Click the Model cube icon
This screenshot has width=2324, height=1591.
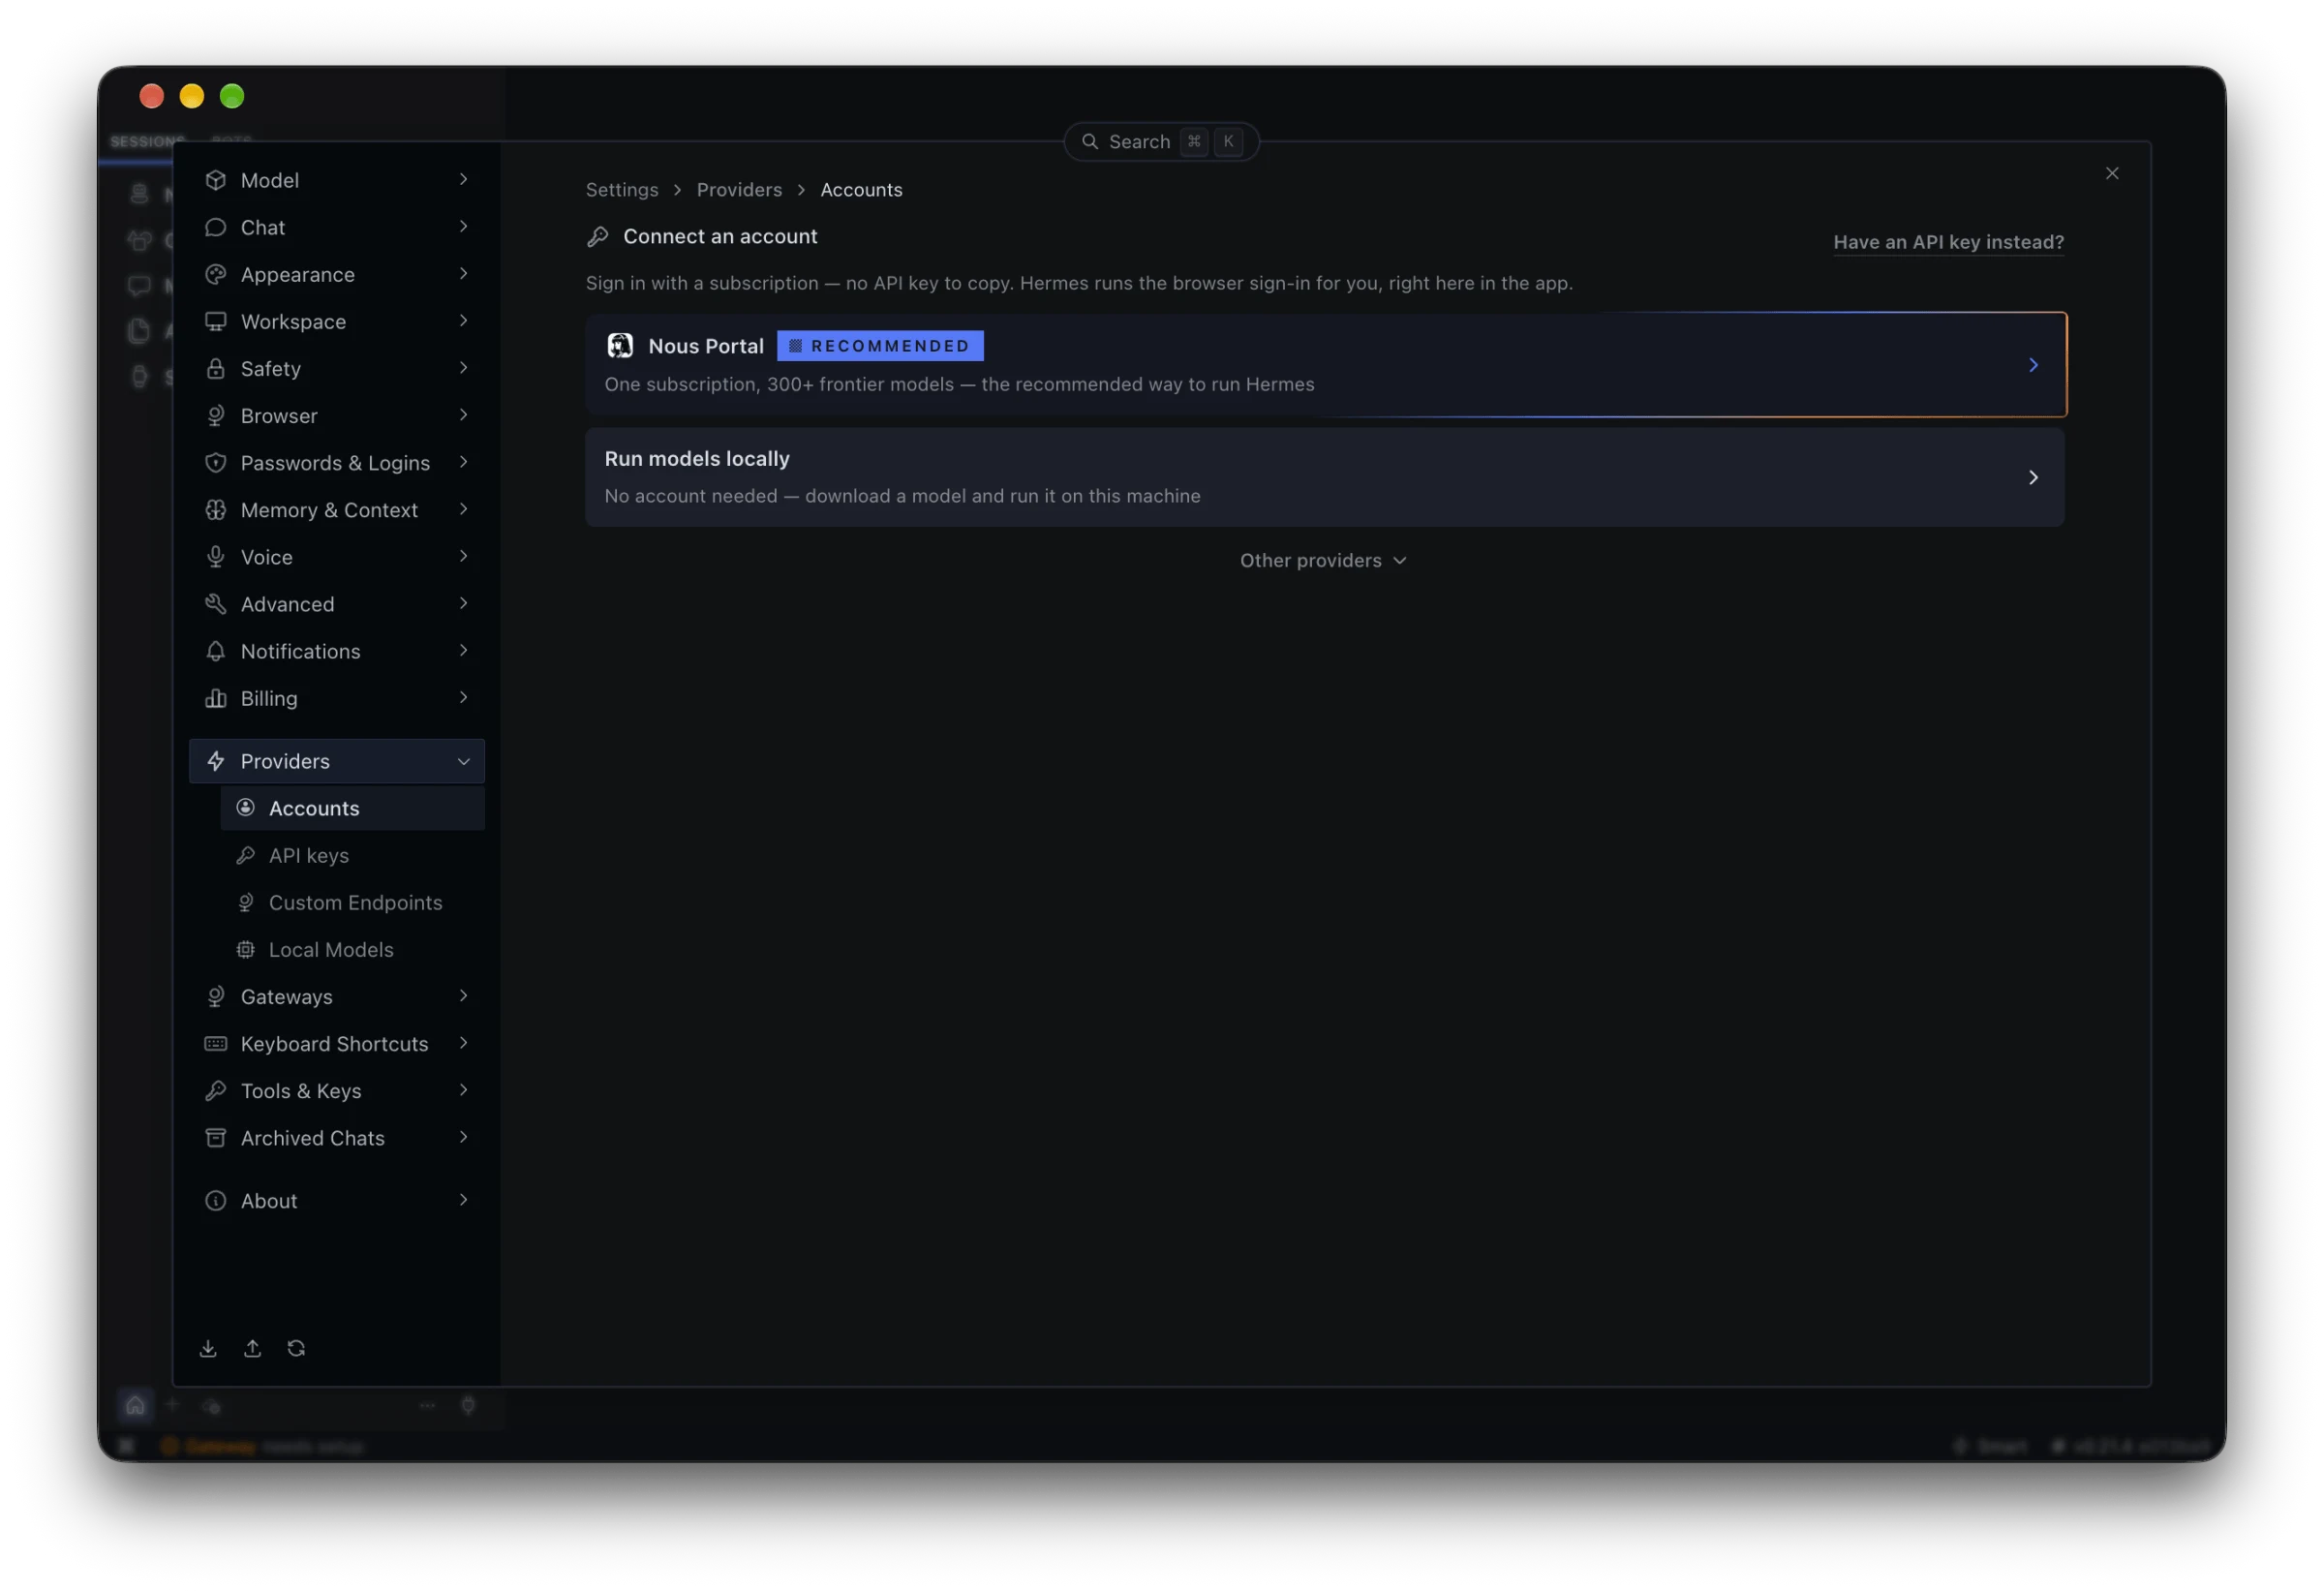[x=215, y=180]
